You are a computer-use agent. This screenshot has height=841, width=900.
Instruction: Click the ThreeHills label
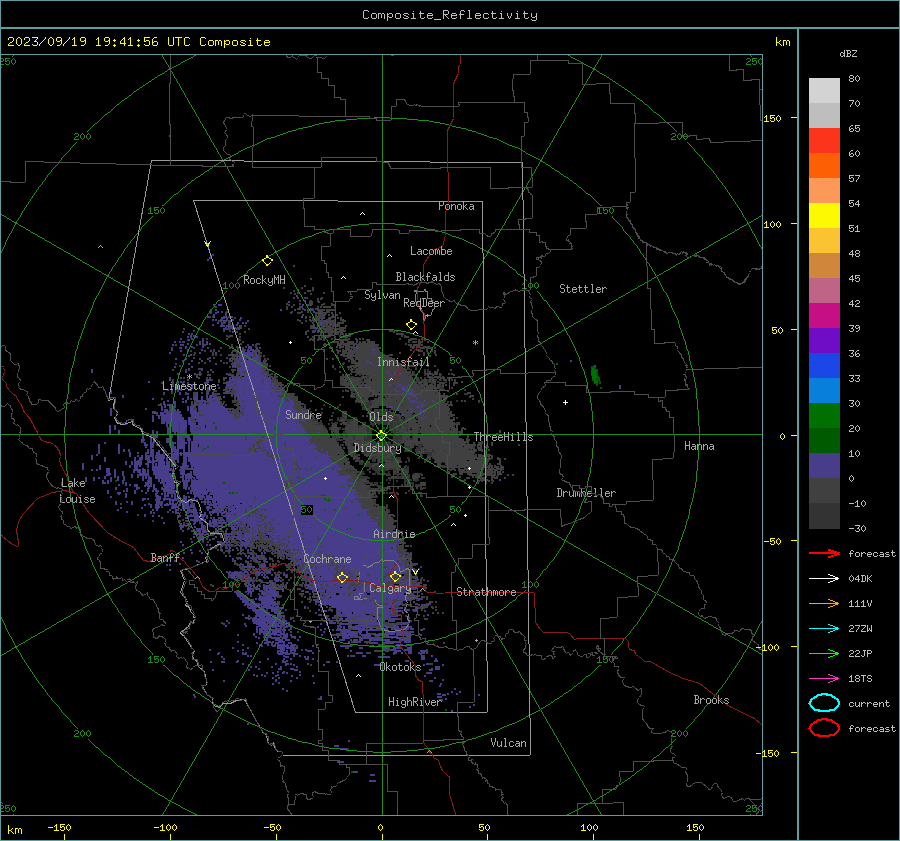click(503, 437)
